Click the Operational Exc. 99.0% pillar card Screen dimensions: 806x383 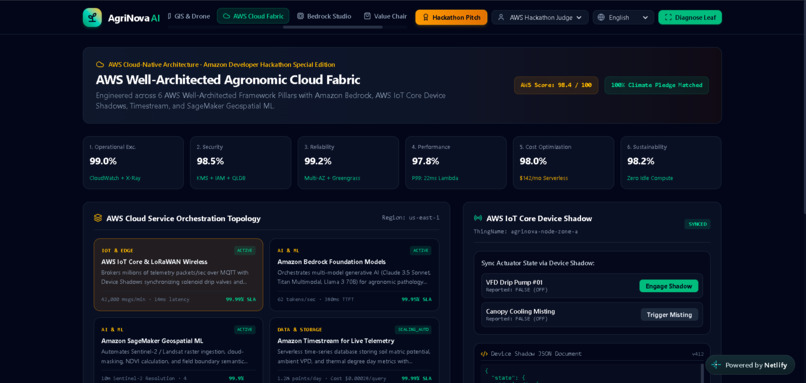133,162
